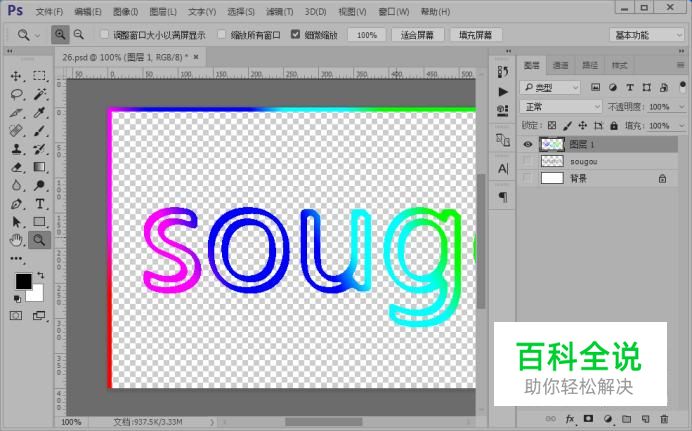Toggle lock transparent pixels

pos(552,126)
